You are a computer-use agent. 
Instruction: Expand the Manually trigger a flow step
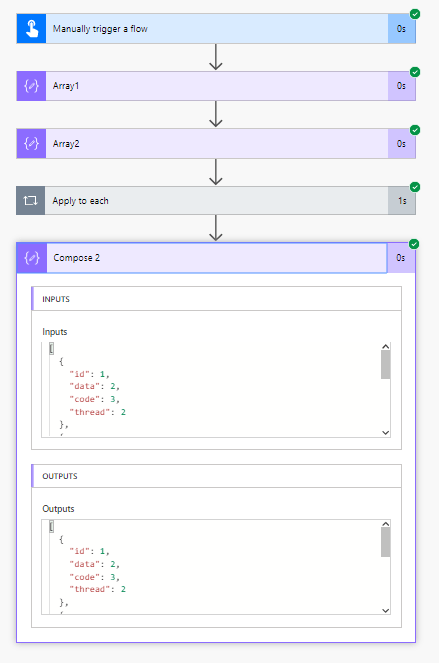point(217,29)
